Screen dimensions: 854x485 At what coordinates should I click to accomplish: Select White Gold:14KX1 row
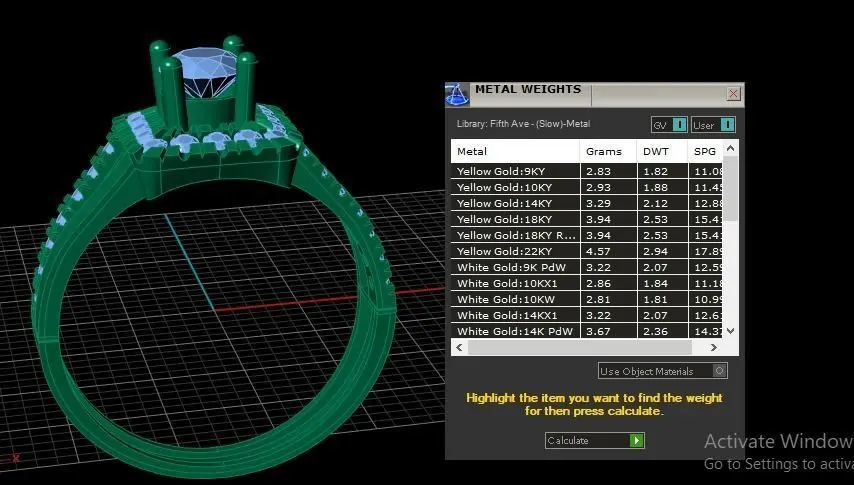[587, 315]
